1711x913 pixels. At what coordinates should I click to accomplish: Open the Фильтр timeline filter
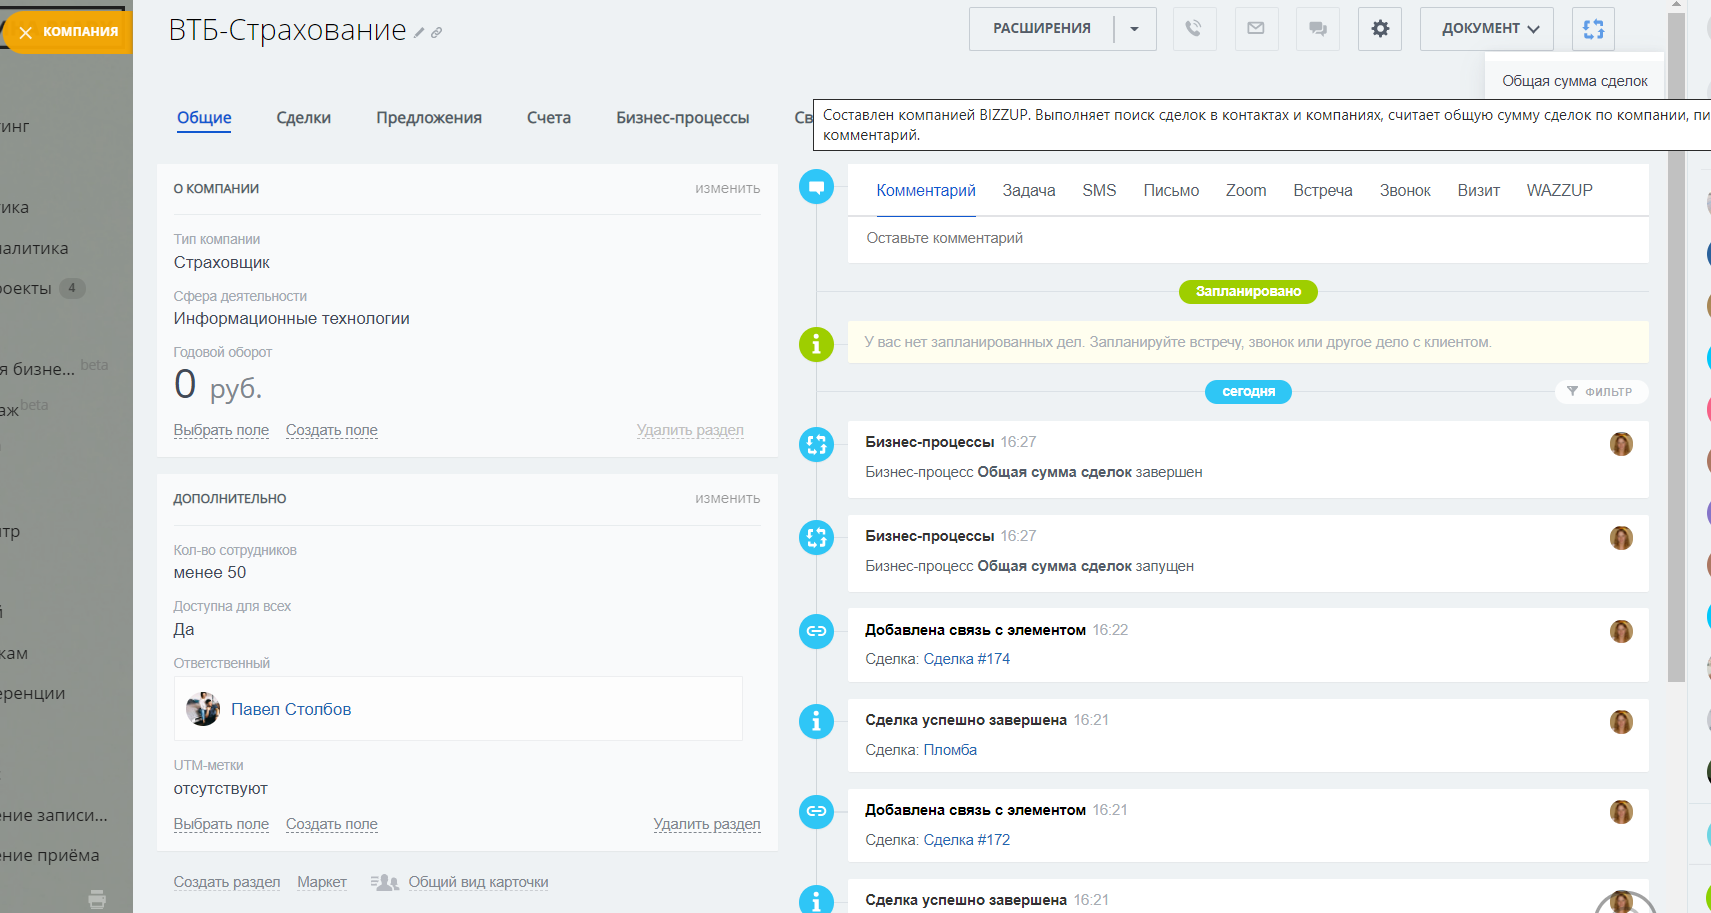click(1600, 392)
